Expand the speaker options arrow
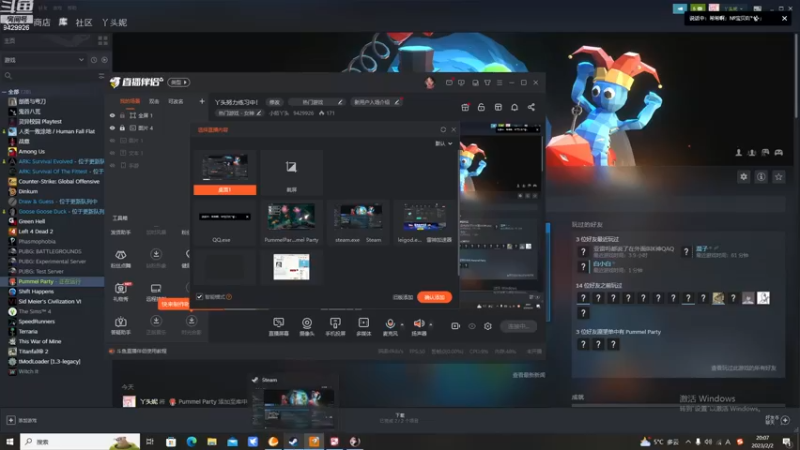The image size is (800, 450). [431, 324]
